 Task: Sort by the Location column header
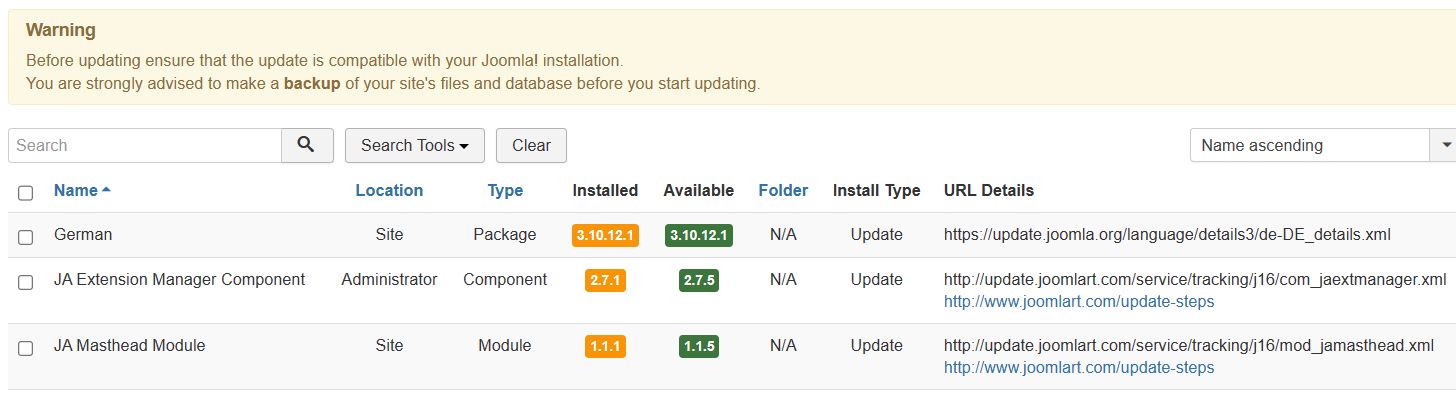[389, 190]
